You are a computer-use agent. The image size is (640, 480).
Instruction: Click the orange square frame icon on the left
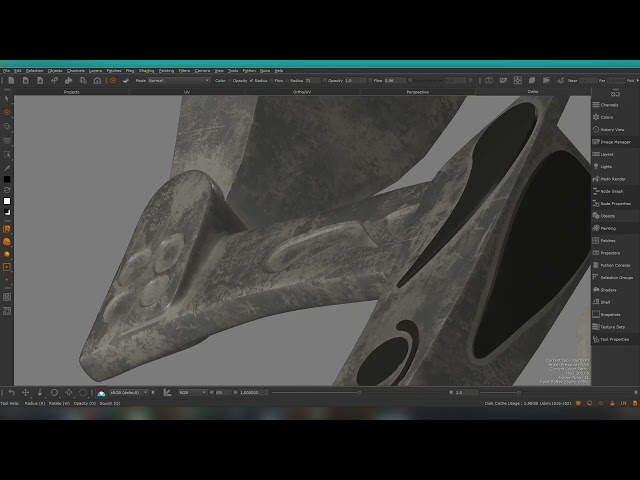coord(7,267)
